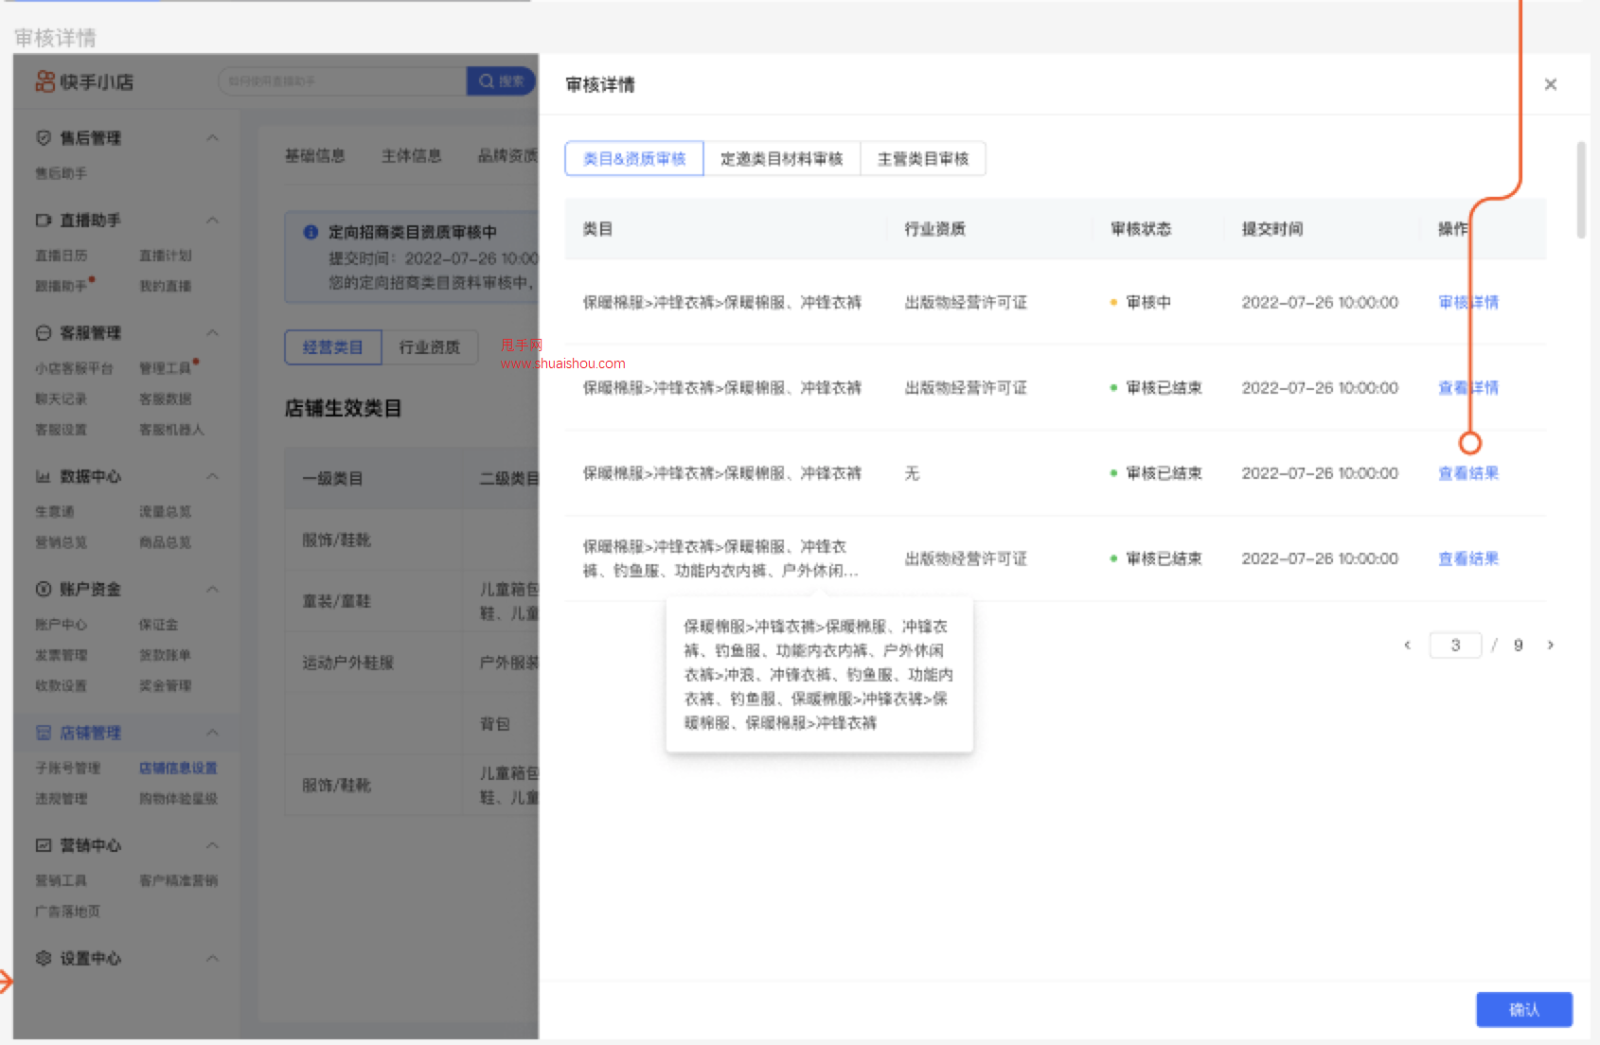Screen dimensions: 1600x1045
Task: Open the 主体信息 tab in background page
Action: click(x=411, y=156)
